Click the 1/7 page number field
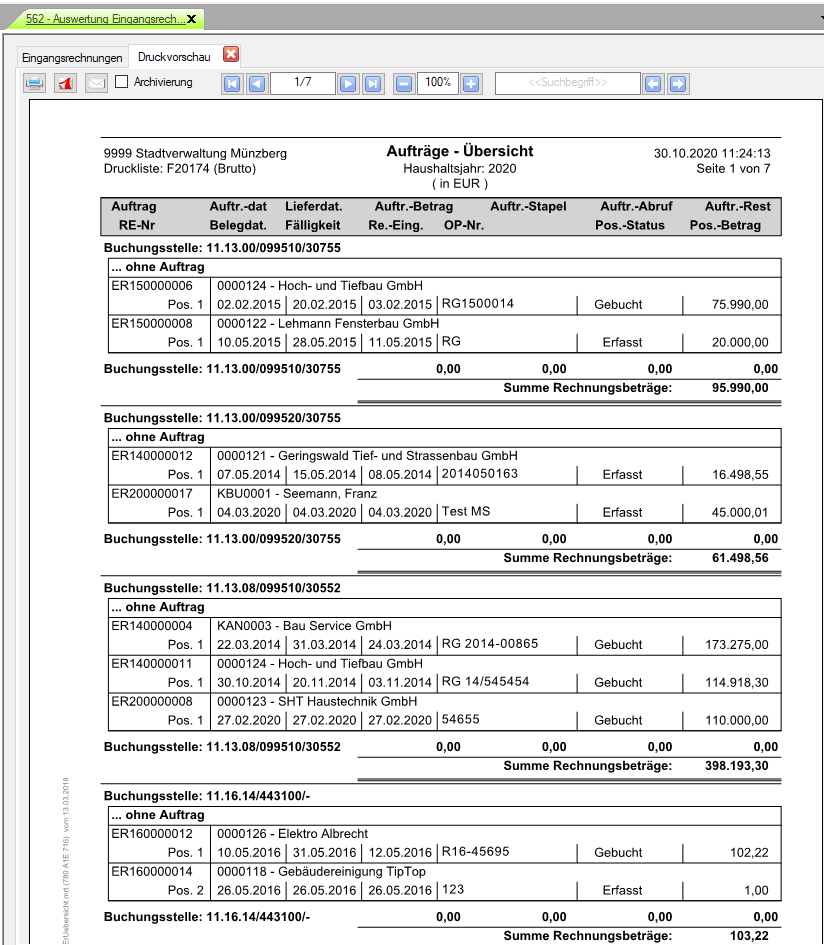The height and width of the screenshot is (945, 824). 302,83
